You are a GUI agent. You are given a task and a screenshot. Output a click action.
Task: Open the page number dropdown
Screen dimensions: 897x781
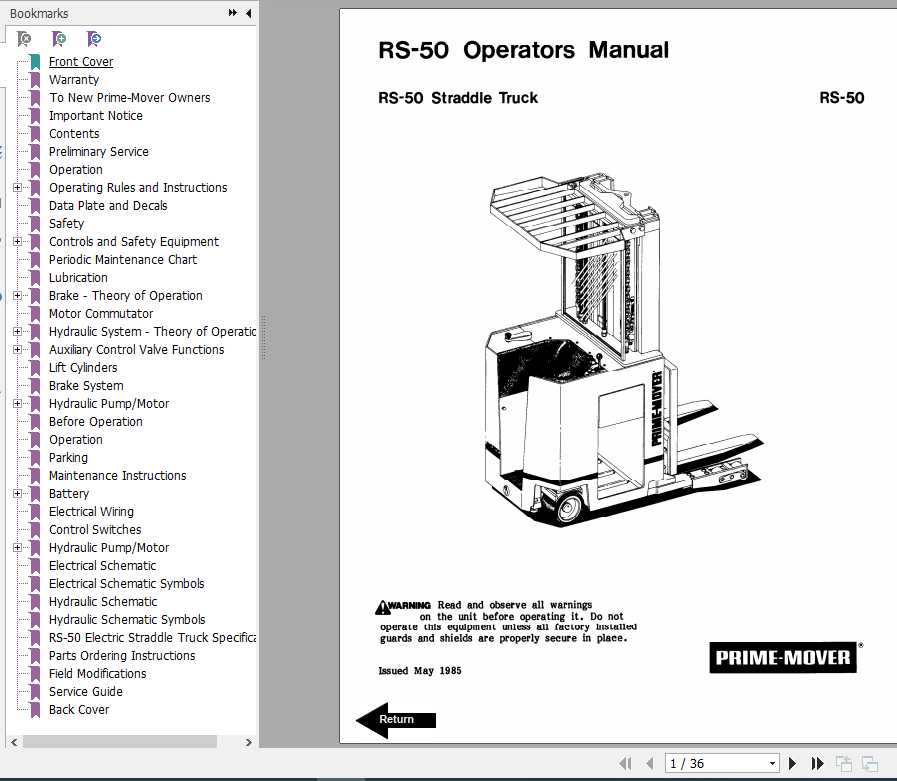[772, 762]
